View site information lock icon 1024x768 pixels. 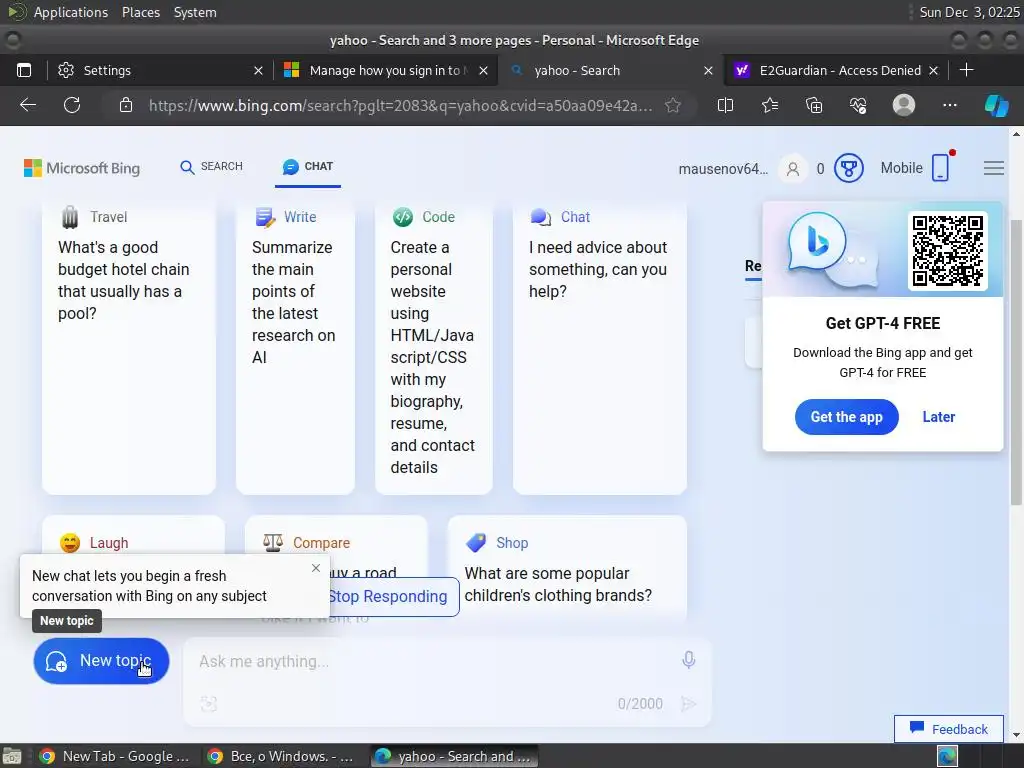coord(126,105)
